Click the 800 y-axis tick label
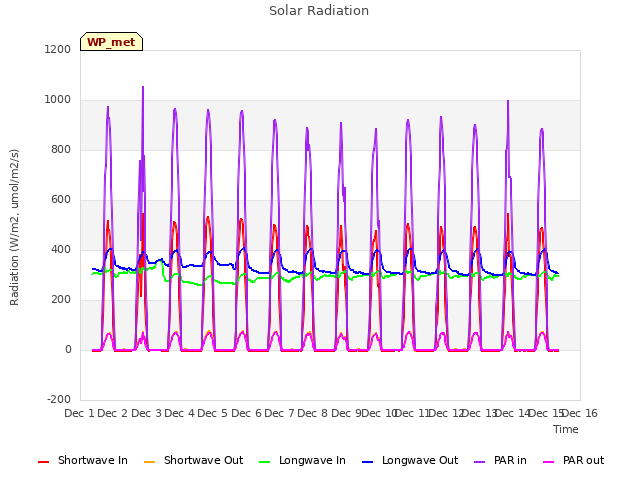 tap(61, 149)
